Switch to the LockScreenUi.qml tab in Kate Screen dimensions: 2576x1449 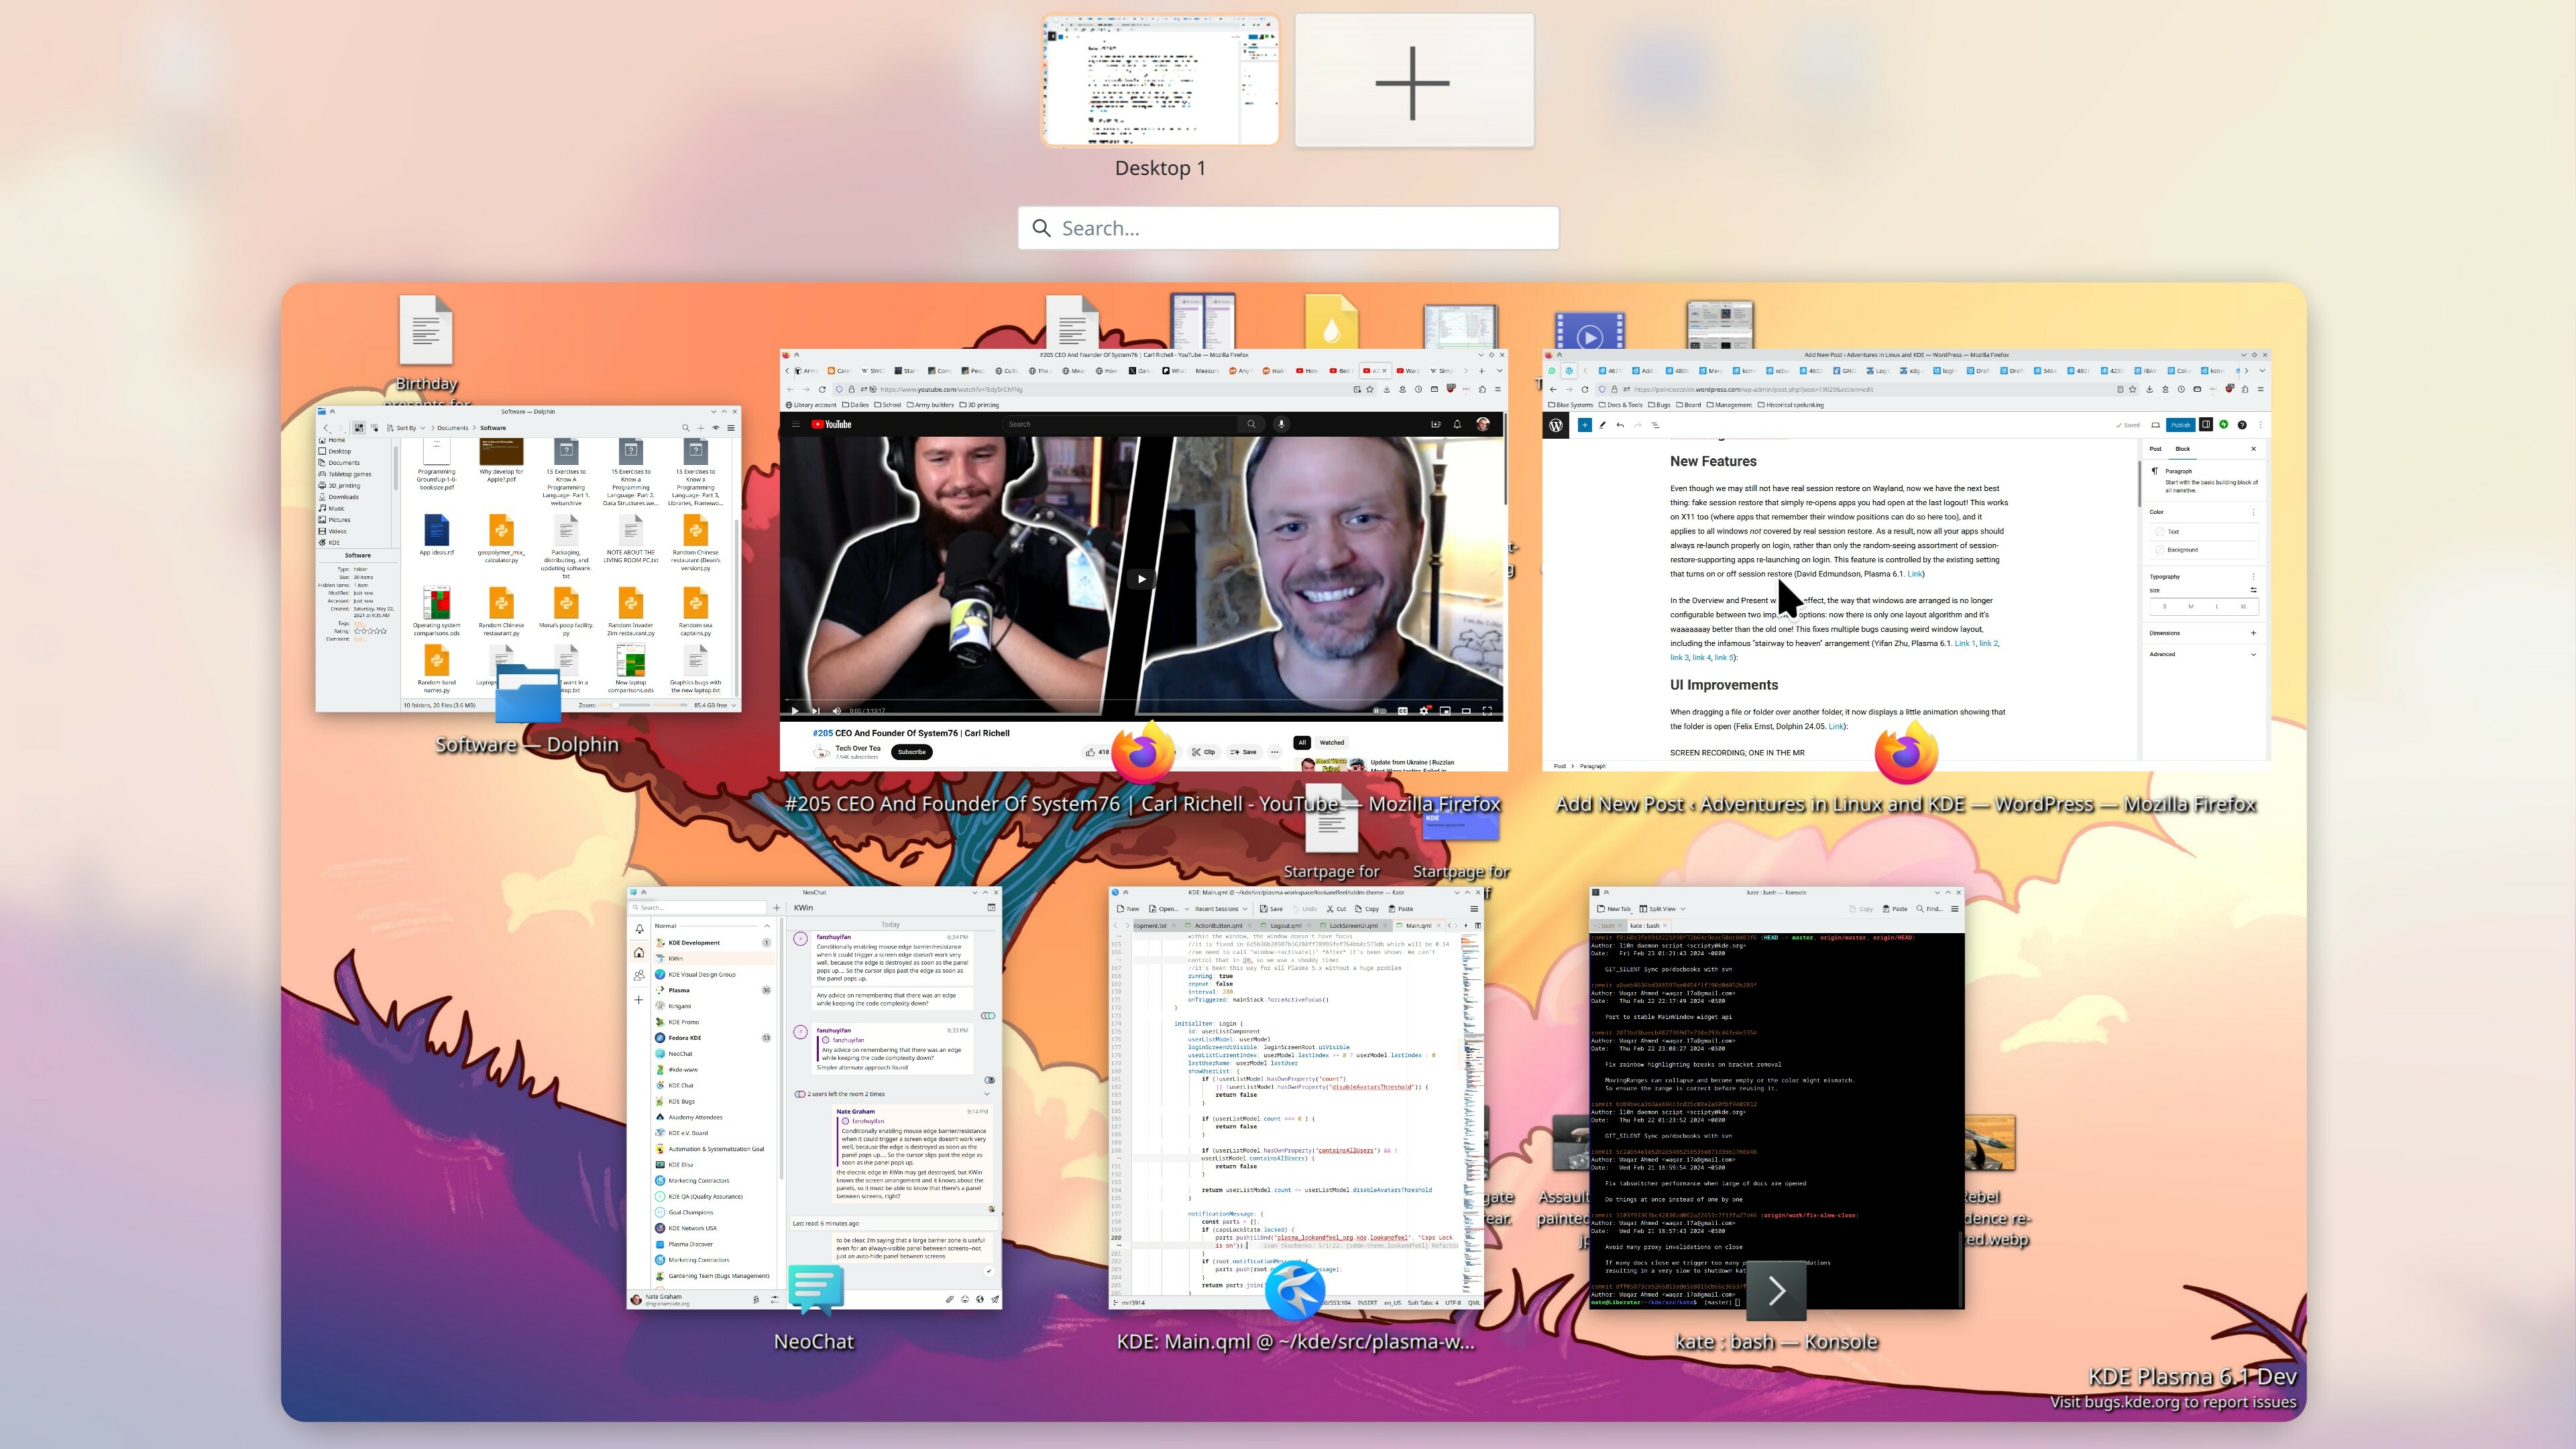tap(1353, 926)
